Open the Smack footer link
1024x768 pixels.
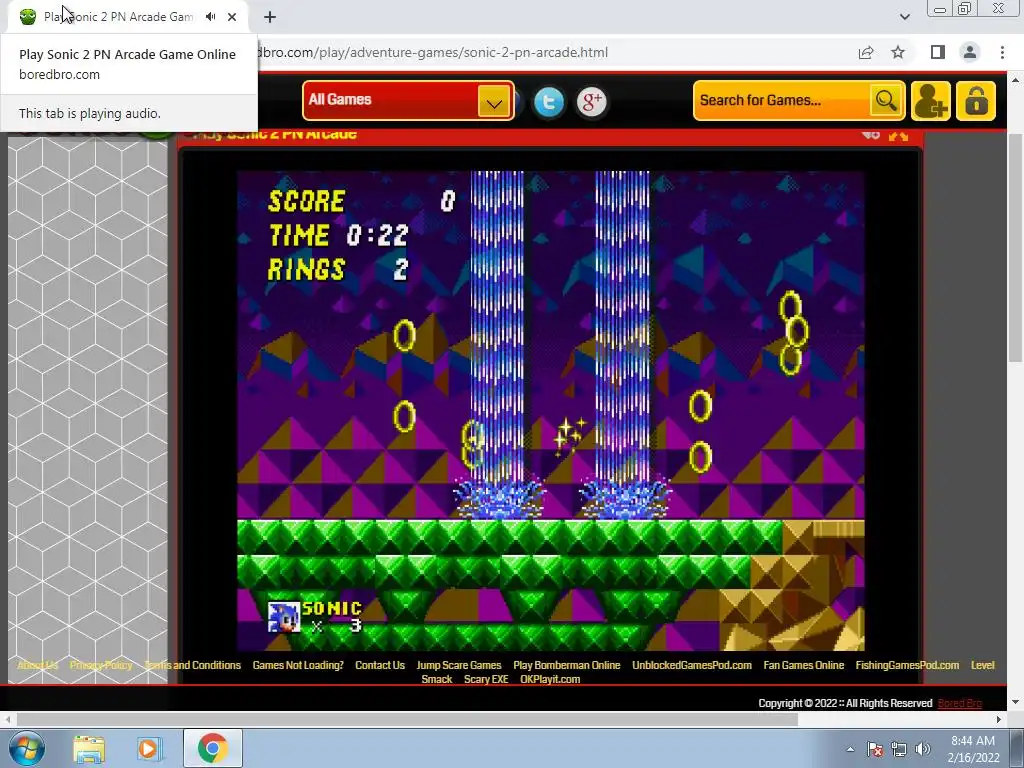[437, 679]
